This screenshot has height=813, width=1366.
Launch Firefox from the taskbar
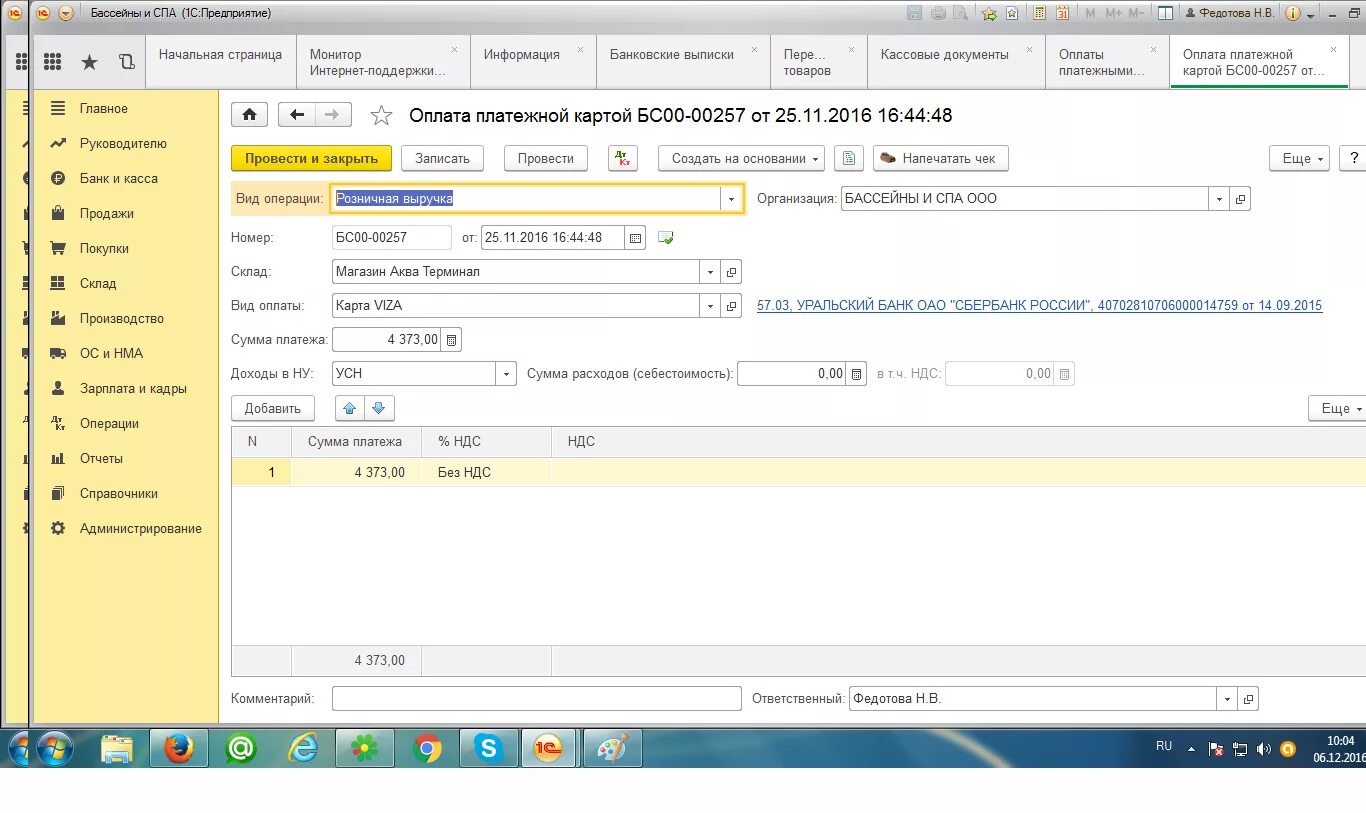179,748
